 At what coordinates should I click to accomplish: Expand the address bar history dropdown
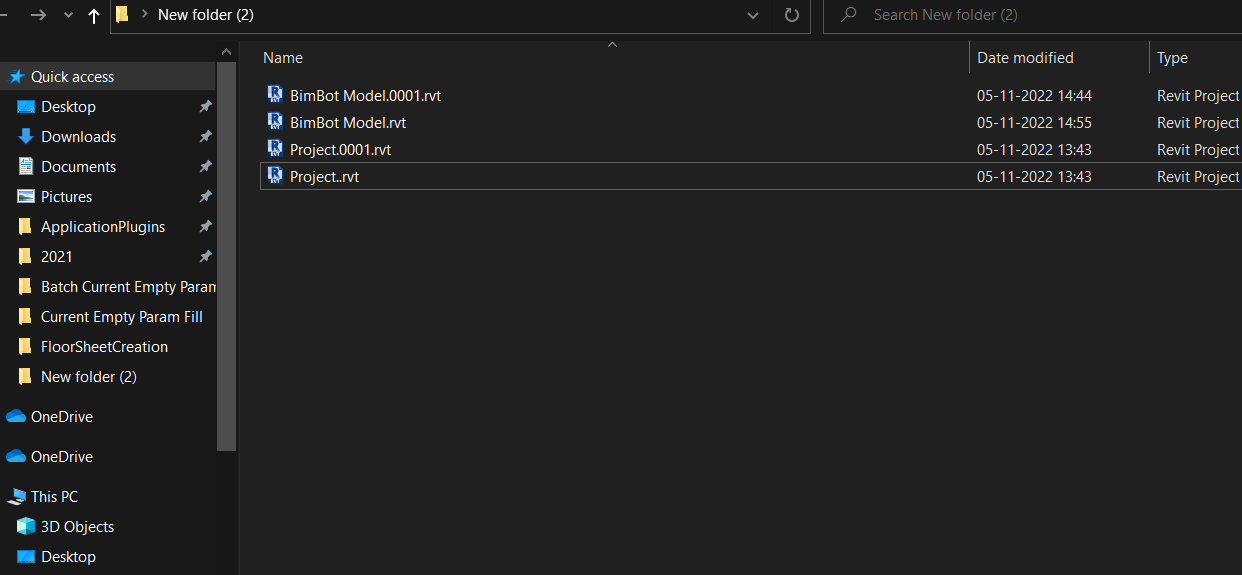pyautogui.click(x=753, y=15)
